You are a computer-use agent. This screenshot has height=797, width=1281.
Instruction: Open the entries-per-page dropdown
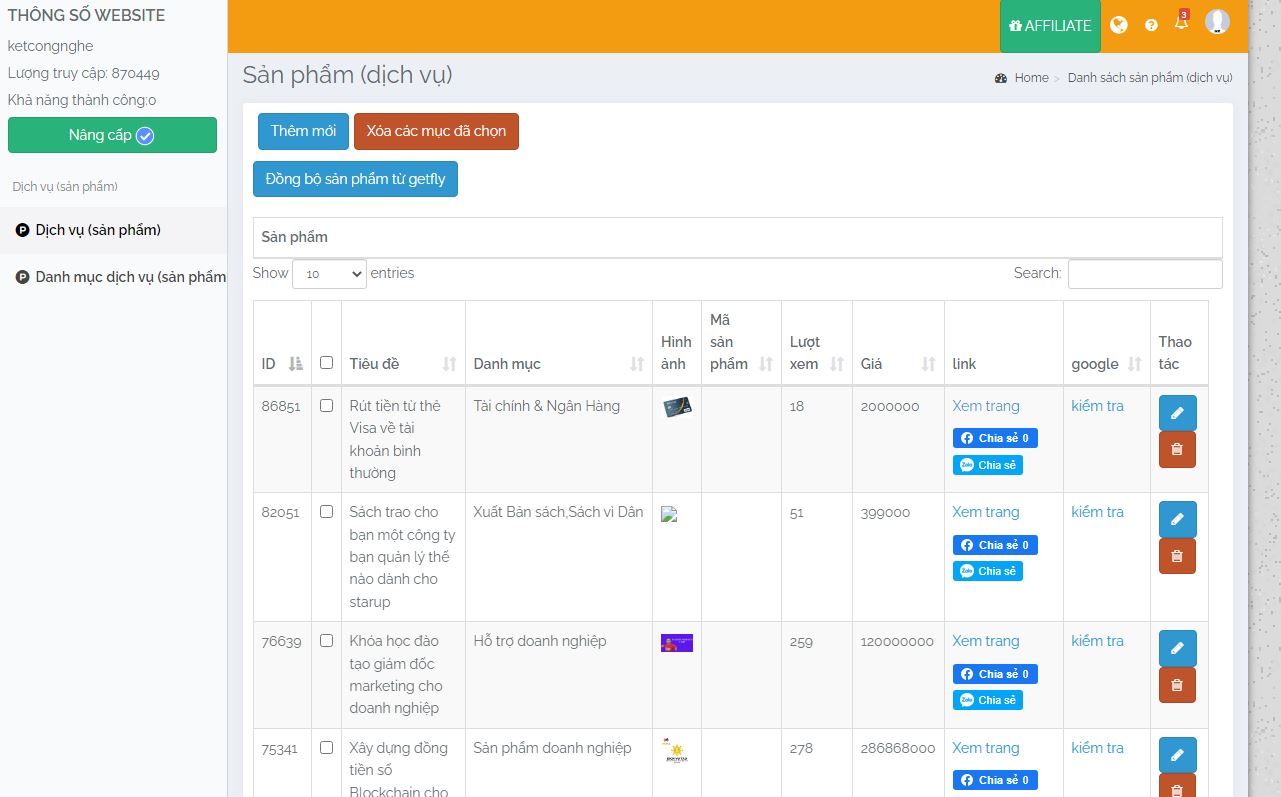pos(329,274)
